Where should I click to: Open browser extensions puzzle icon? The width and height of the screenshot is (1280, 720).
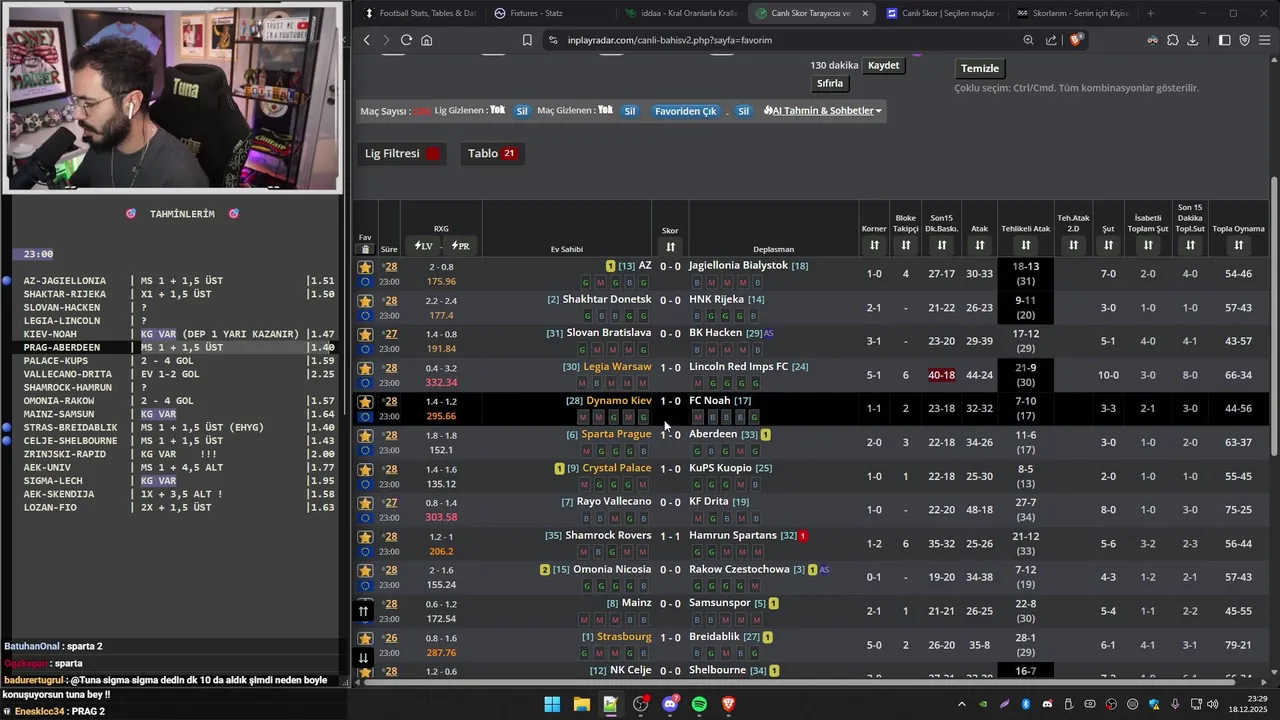1173,40
